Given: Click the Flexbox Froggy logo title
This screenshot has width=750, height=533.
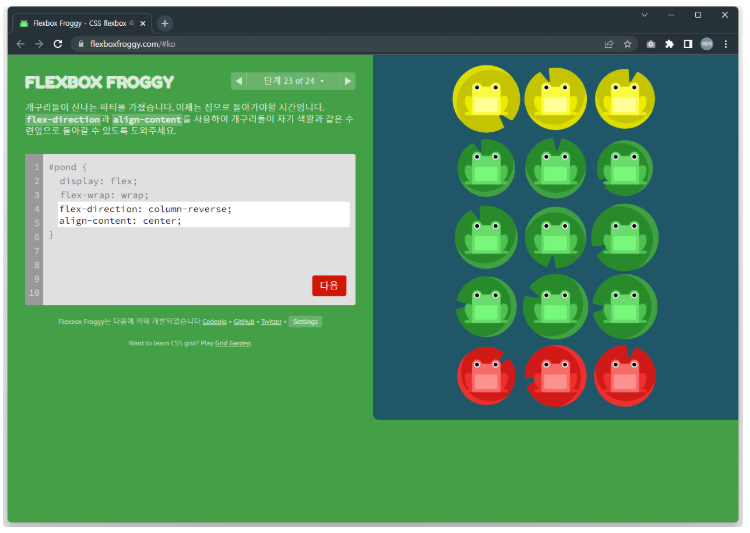Looking at the screenshot, I should [99, 82].
